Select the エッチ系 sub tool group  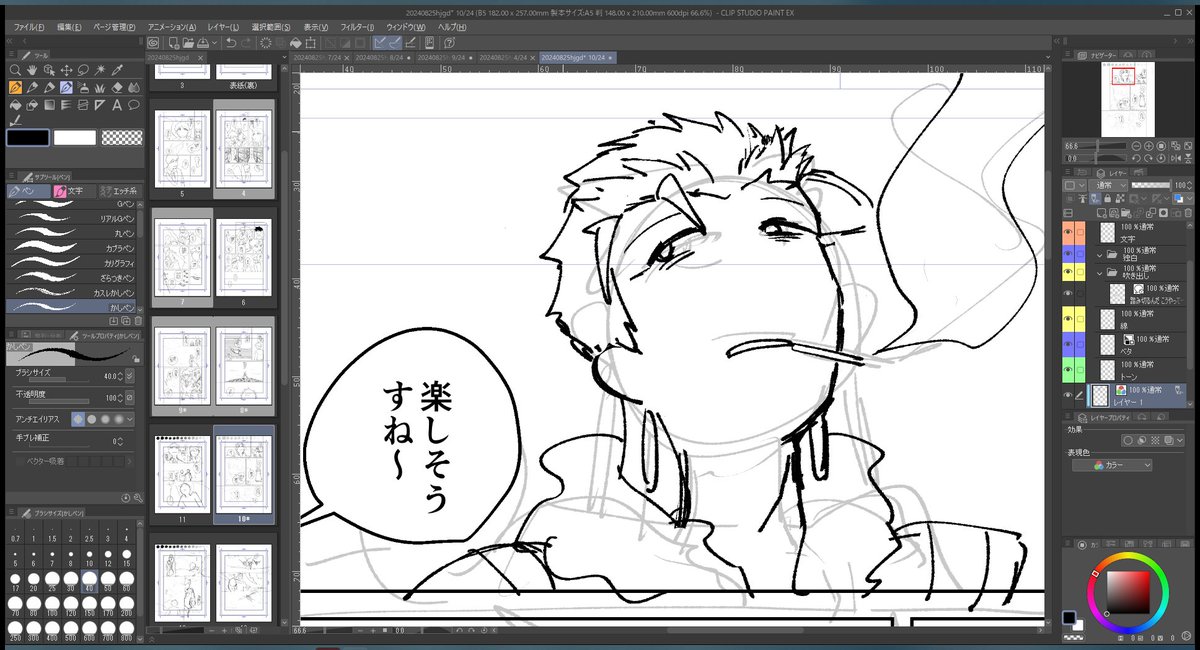(120, 190)
